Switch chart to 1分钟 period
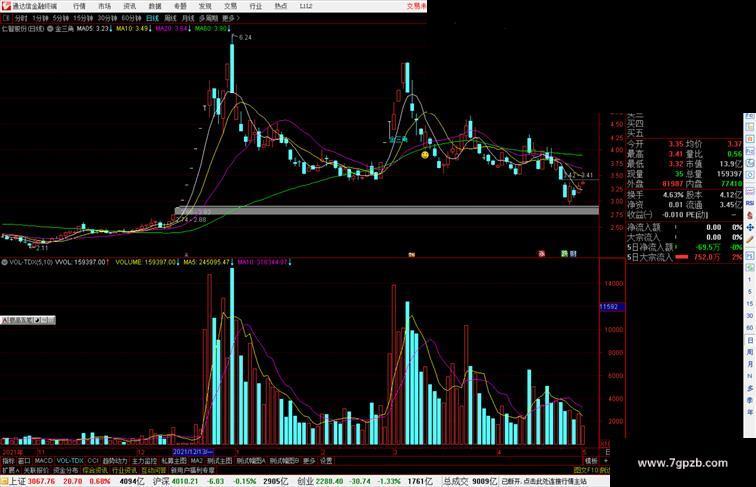This screenshot has height=487, width=756. [40, 18]
